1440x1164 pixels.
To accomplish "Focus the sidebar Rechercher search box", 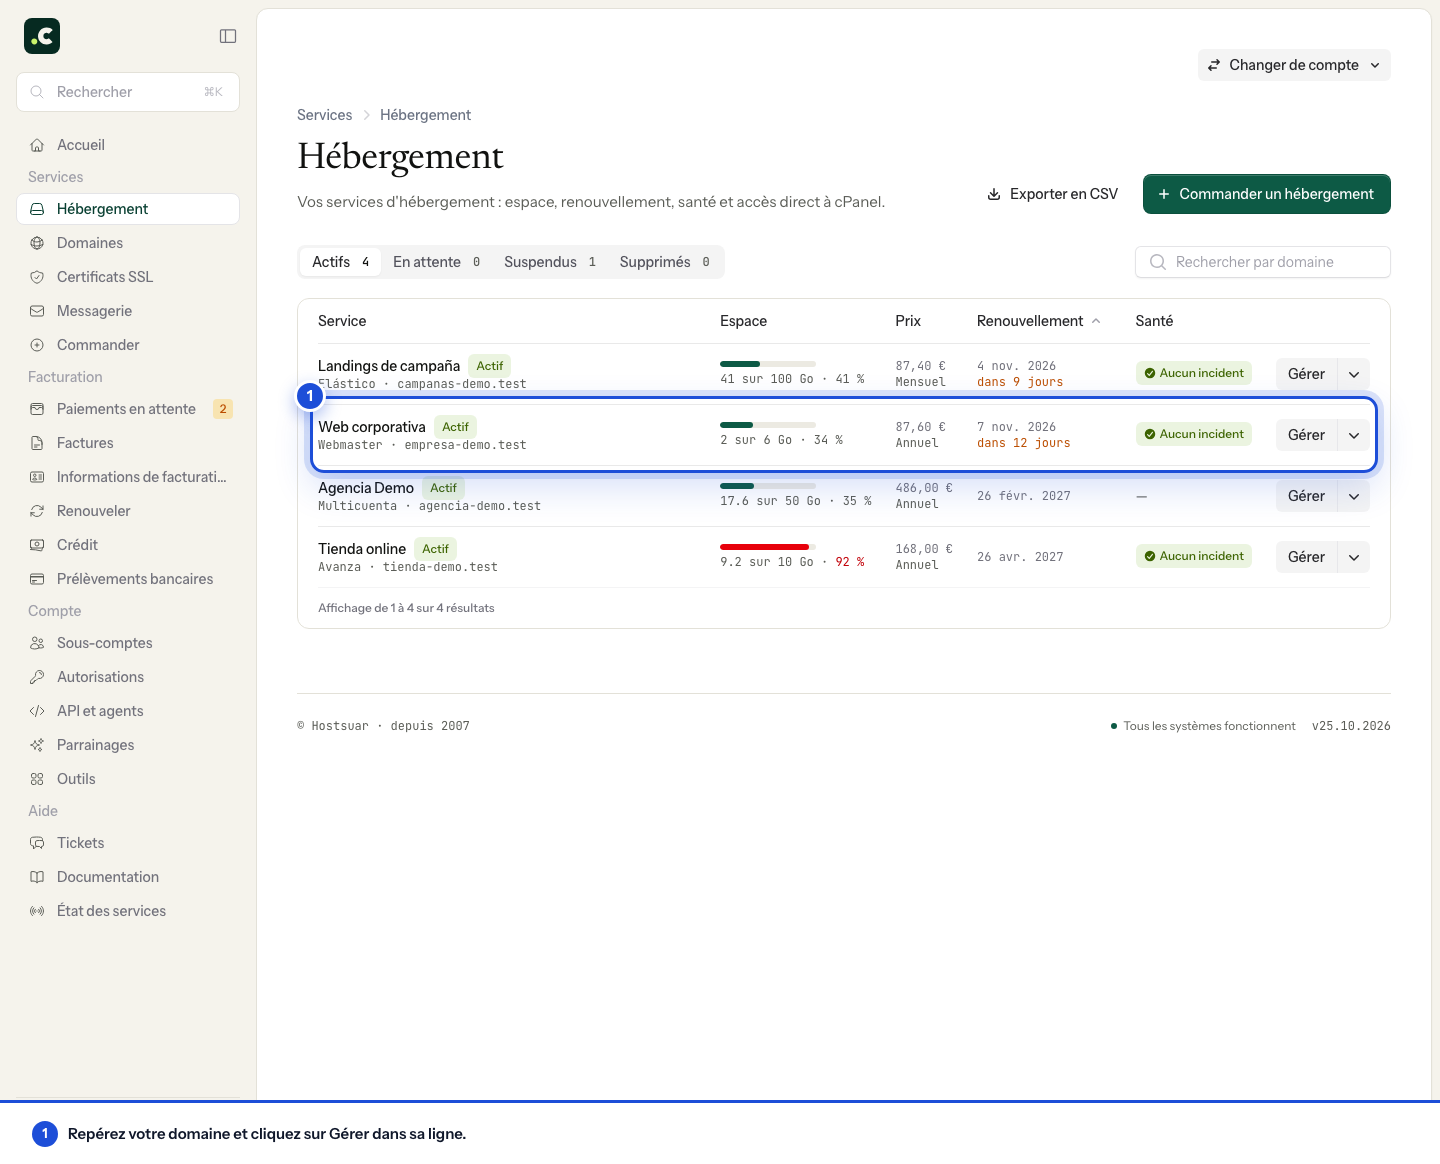I will point(128,92).
